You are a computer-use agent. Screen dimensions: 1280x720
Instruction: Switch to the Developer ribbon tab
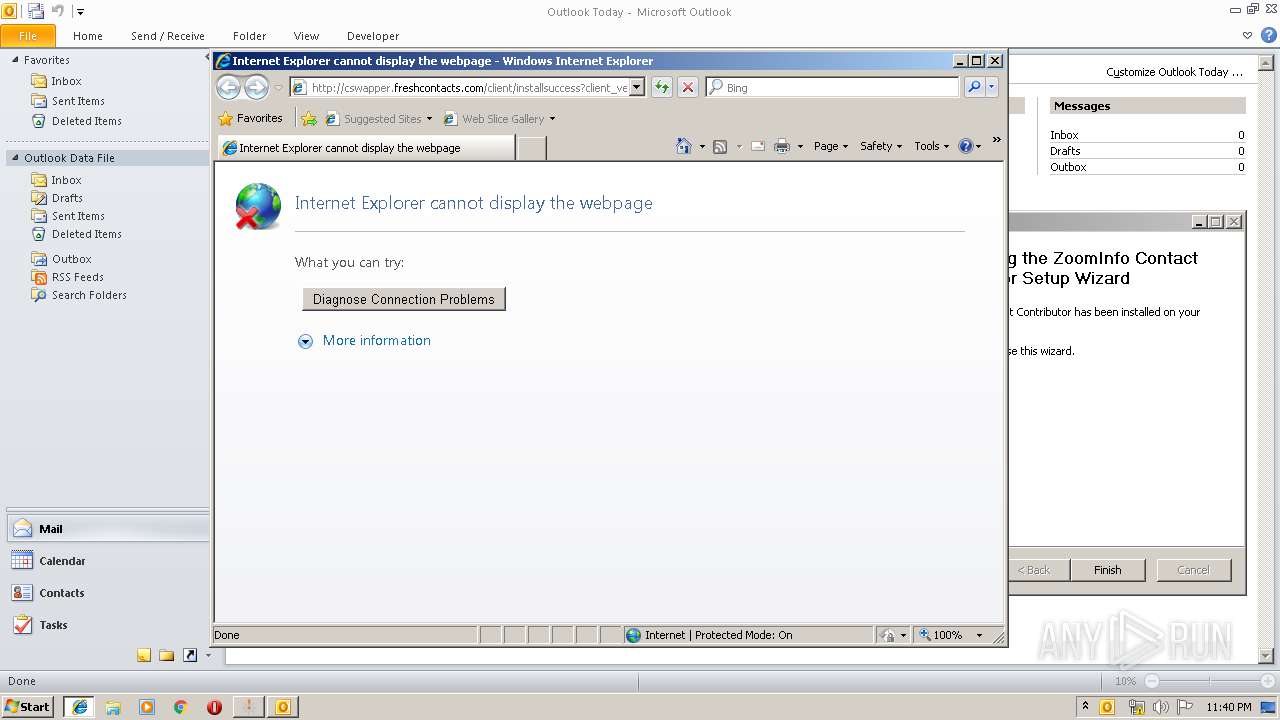373,36
